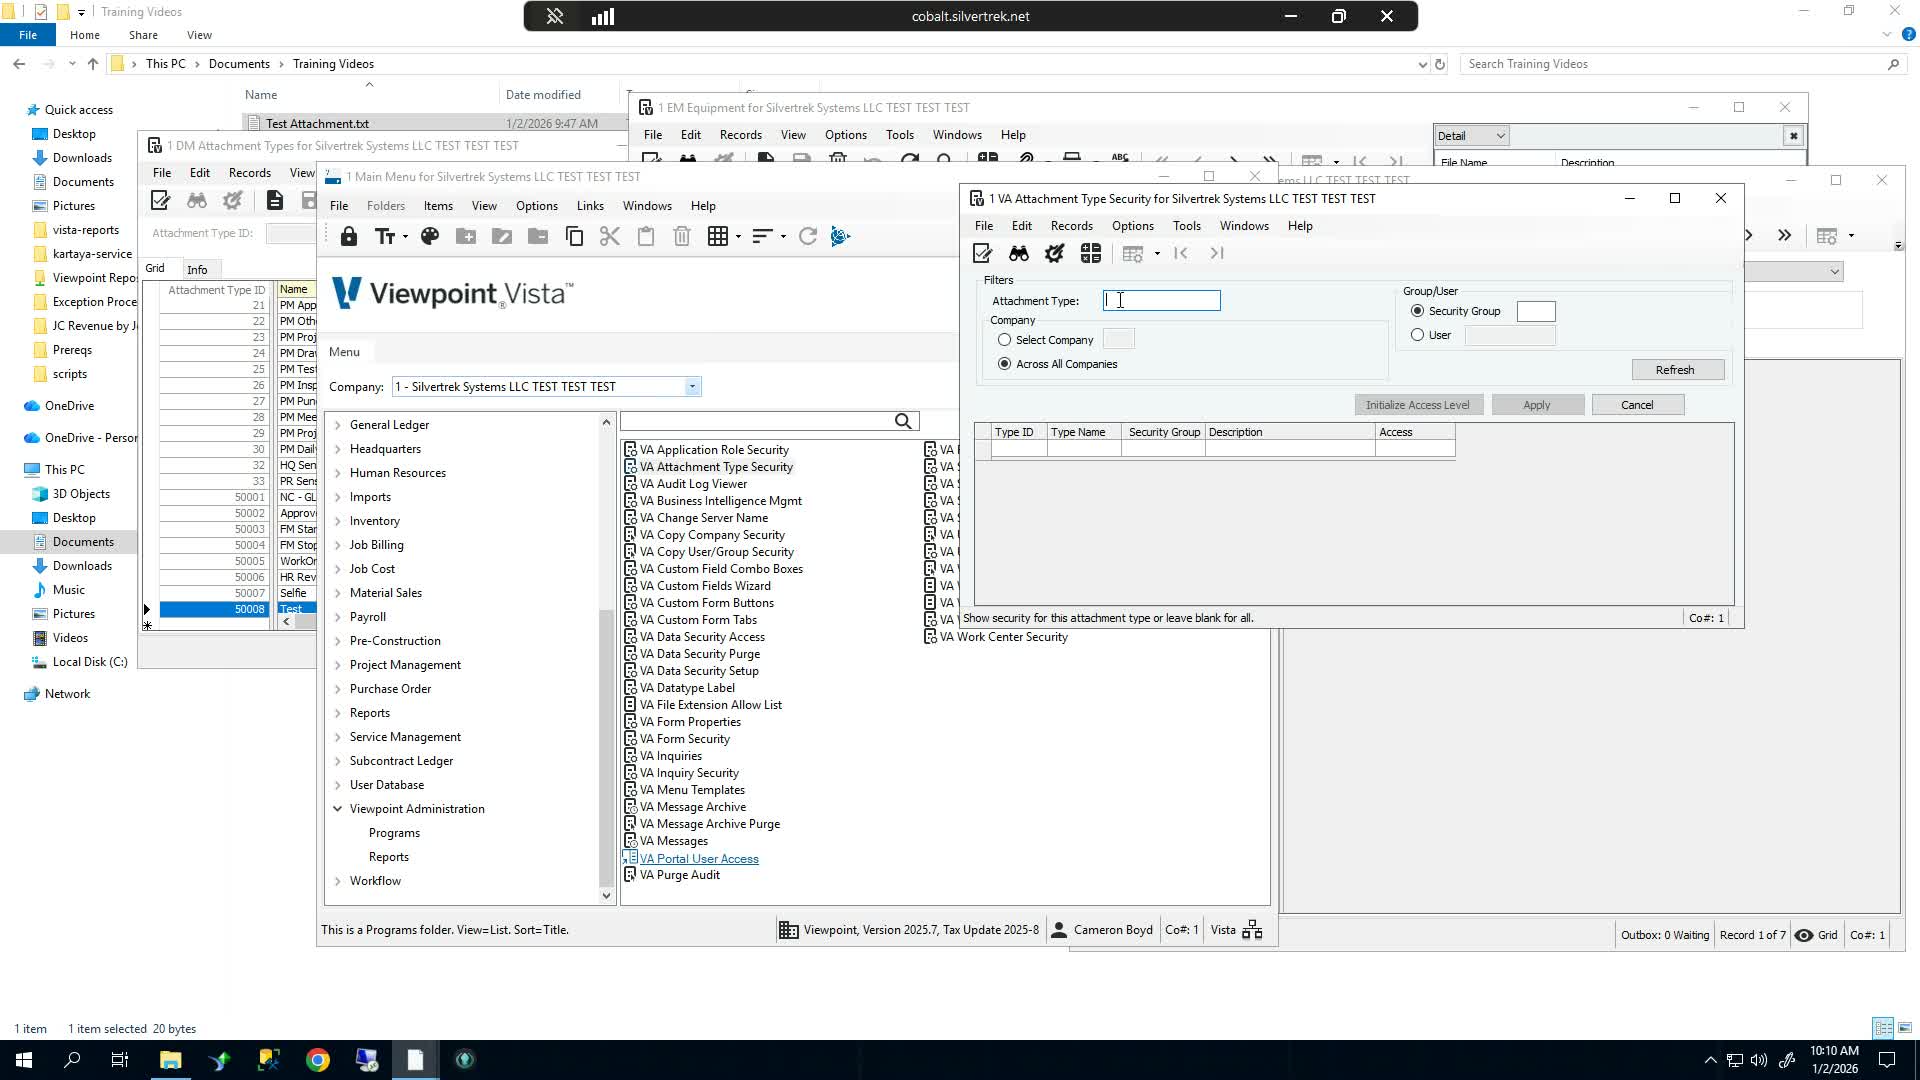Expand the Payroll folder
Image resolution: width=1920 pixels, height=1080 pixels.
(x=338, y=617)
